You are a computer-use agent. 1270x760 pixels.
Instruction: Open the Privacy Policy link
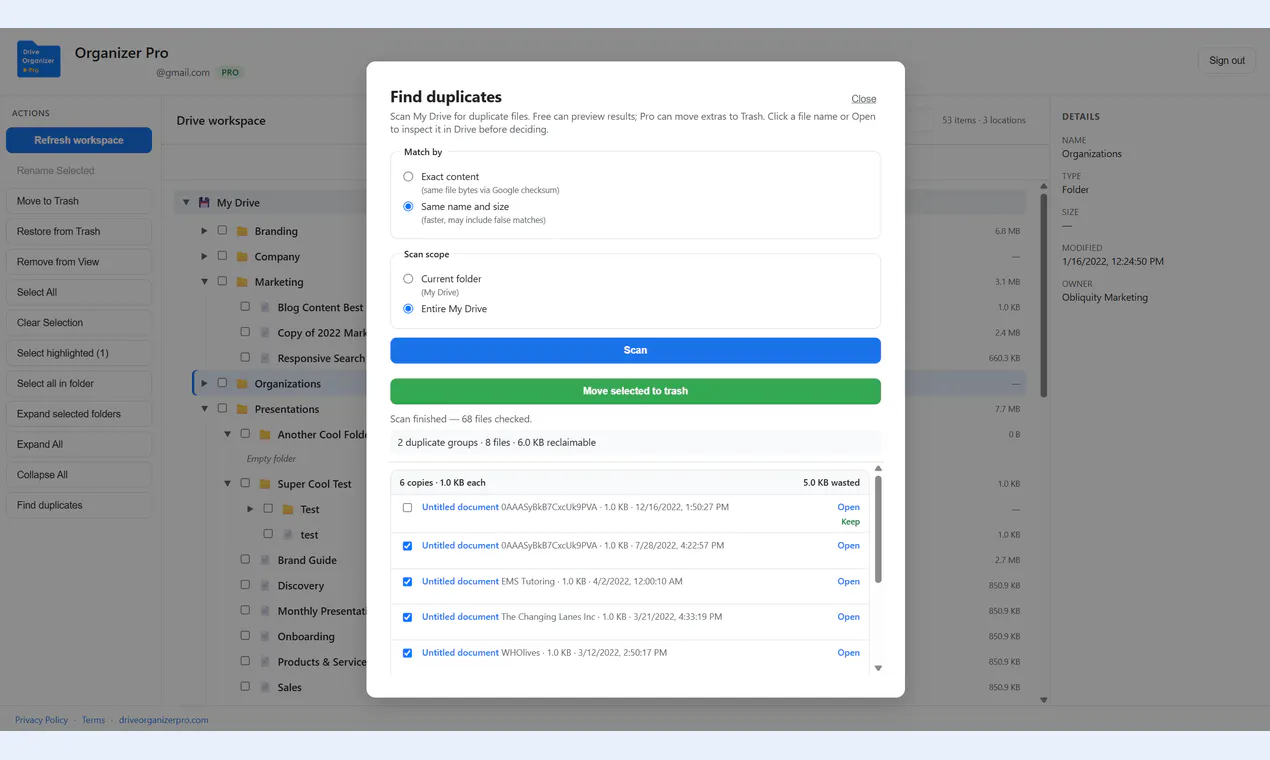(41, 720)
